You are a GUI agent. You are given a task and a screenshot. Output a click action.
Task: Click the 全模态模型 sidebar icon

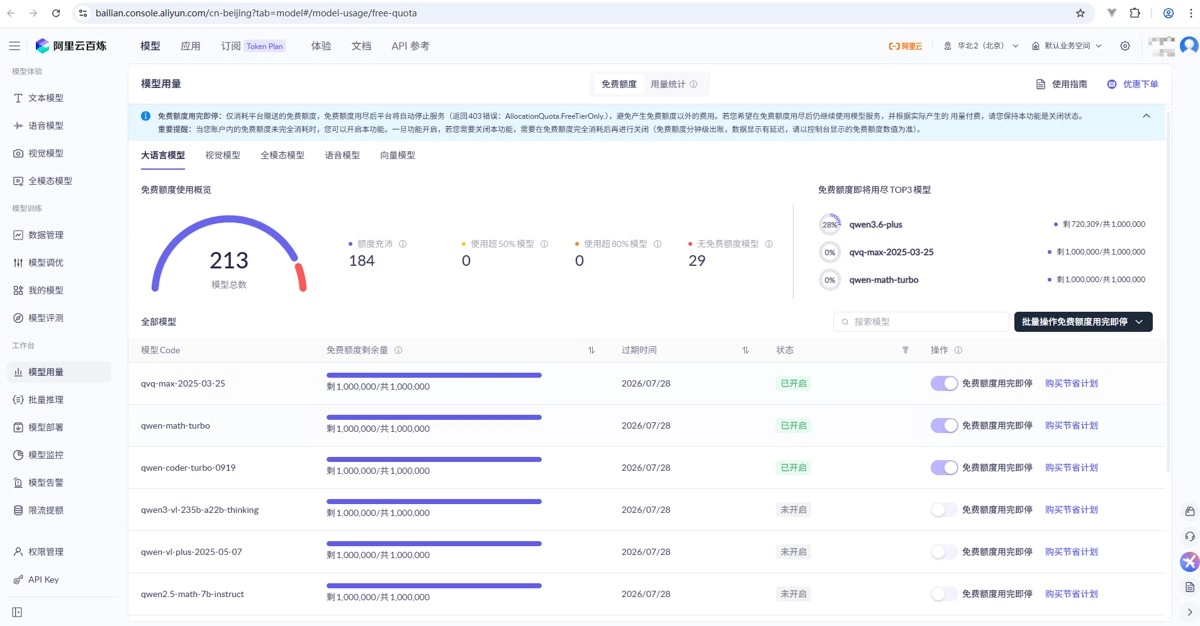tap(18, 181)
